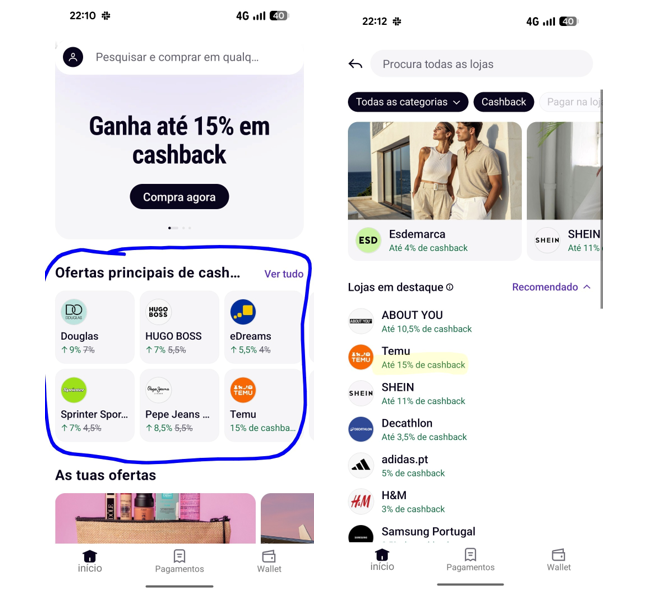
Task: Open the profile avatar icon
Action: coord(73,57)
